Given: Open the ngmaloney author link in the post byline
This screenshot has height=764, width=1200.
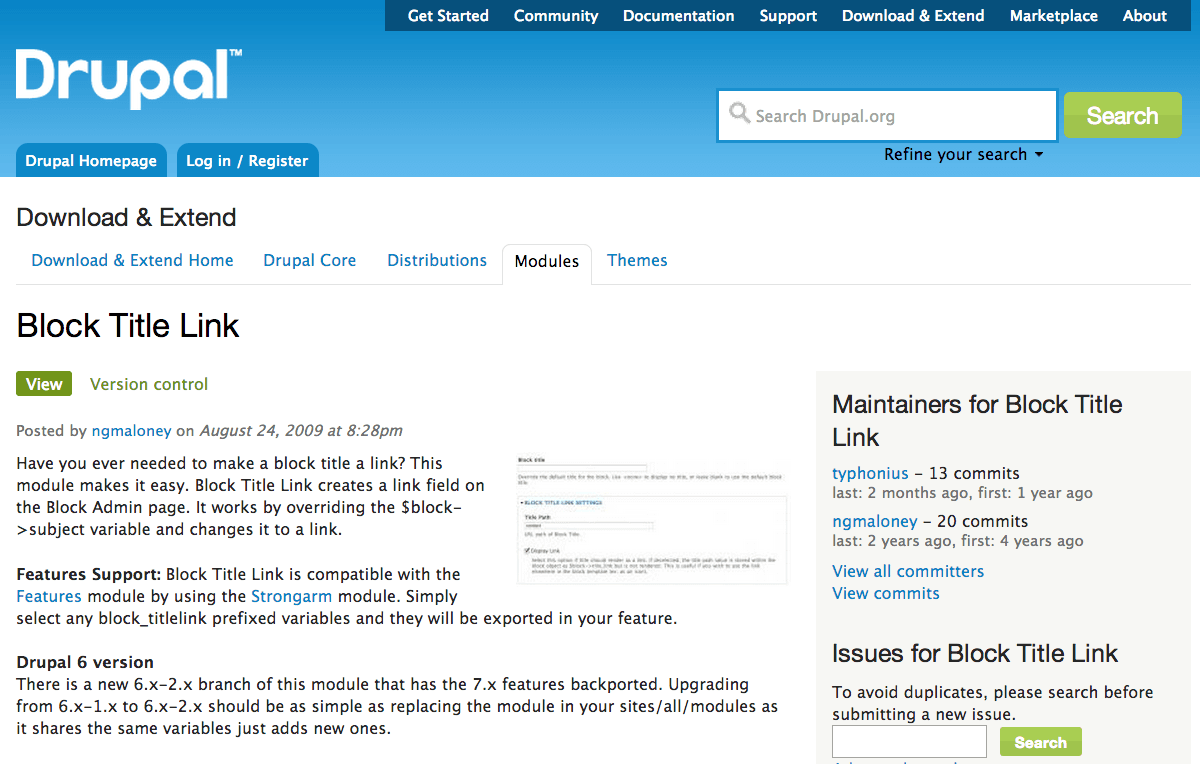Looking at the screenshot, I should [132, 431].
